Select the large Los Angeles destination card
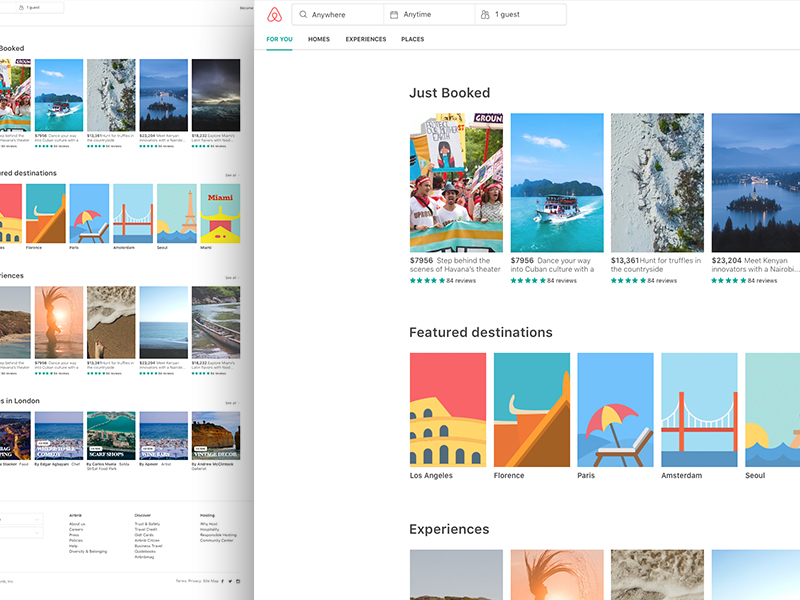 click(x=448, y=410)
